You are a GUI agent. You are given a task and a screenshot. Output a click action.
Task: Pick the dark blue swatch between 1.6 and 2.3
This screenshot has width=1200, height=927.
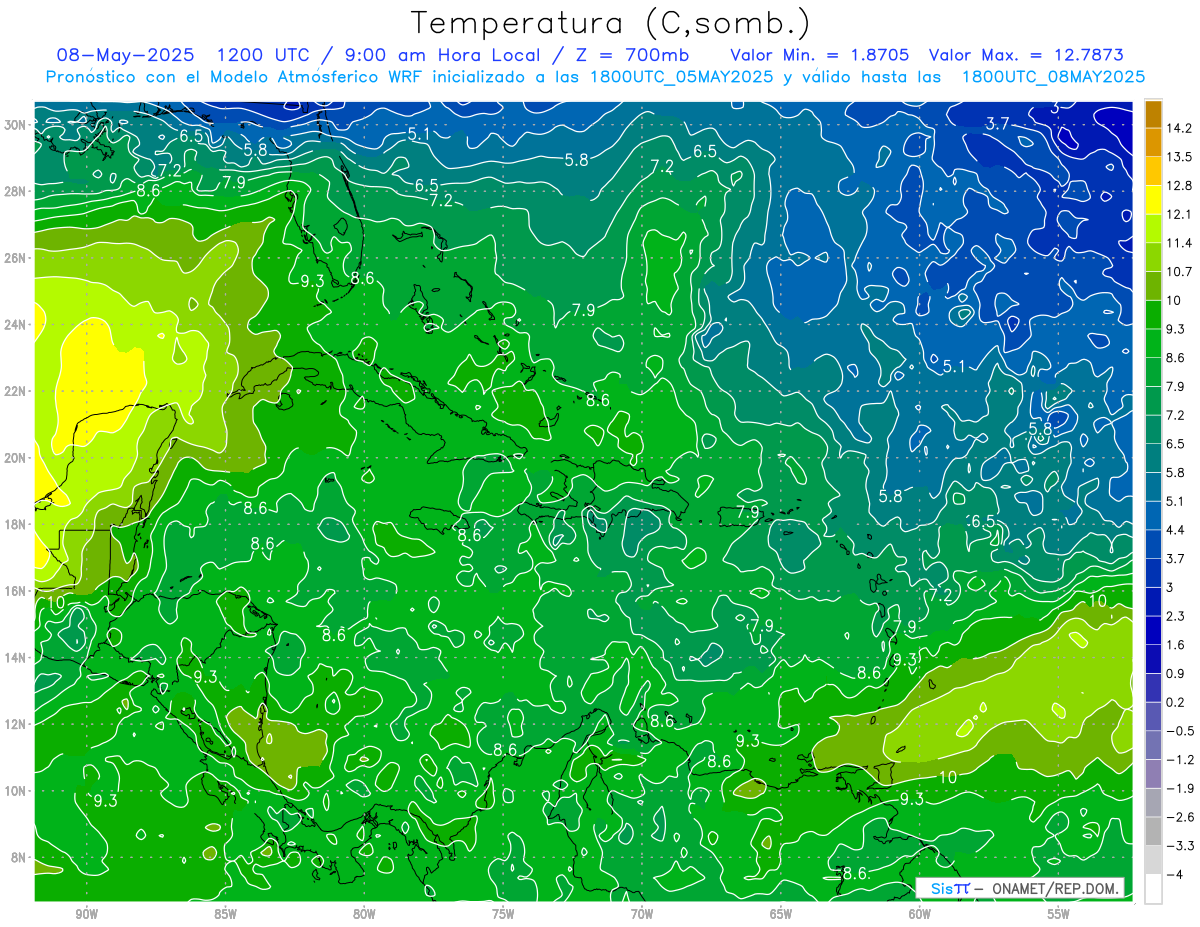tap(1153, 630)
